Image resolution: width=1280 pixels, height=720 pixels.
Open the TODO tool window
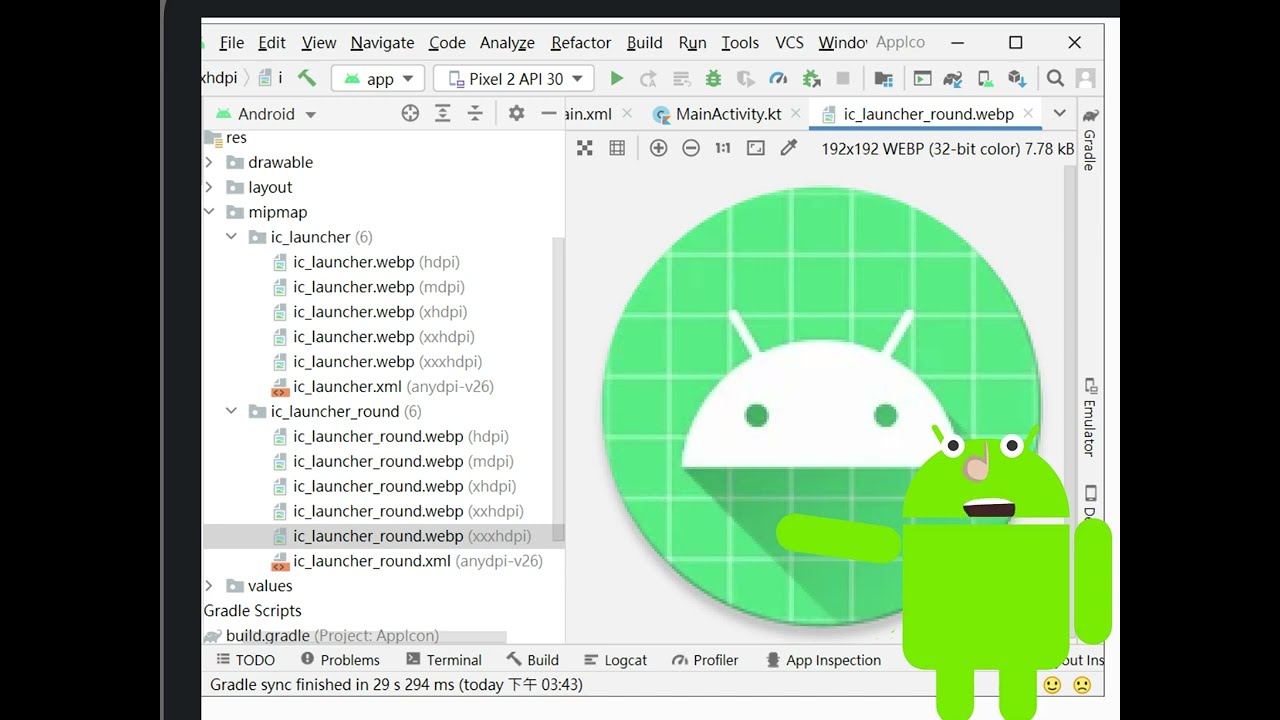pyautogui.click(x=246, y=660)
